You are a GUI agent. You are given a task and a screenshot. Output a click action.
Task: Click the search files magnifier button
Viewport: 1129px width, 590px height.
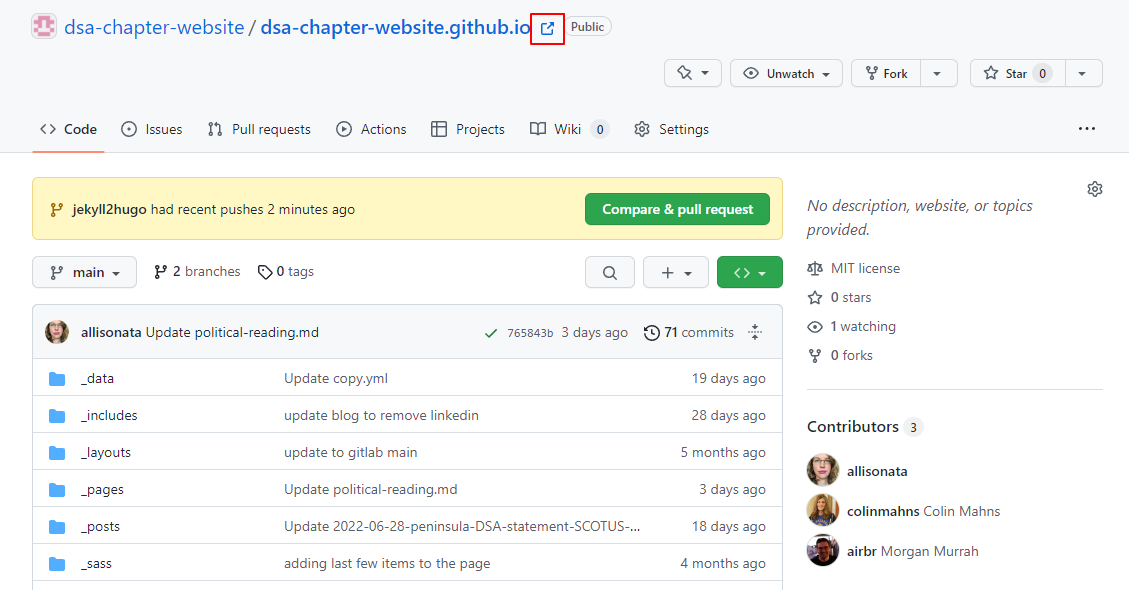(x=610, y=272)
